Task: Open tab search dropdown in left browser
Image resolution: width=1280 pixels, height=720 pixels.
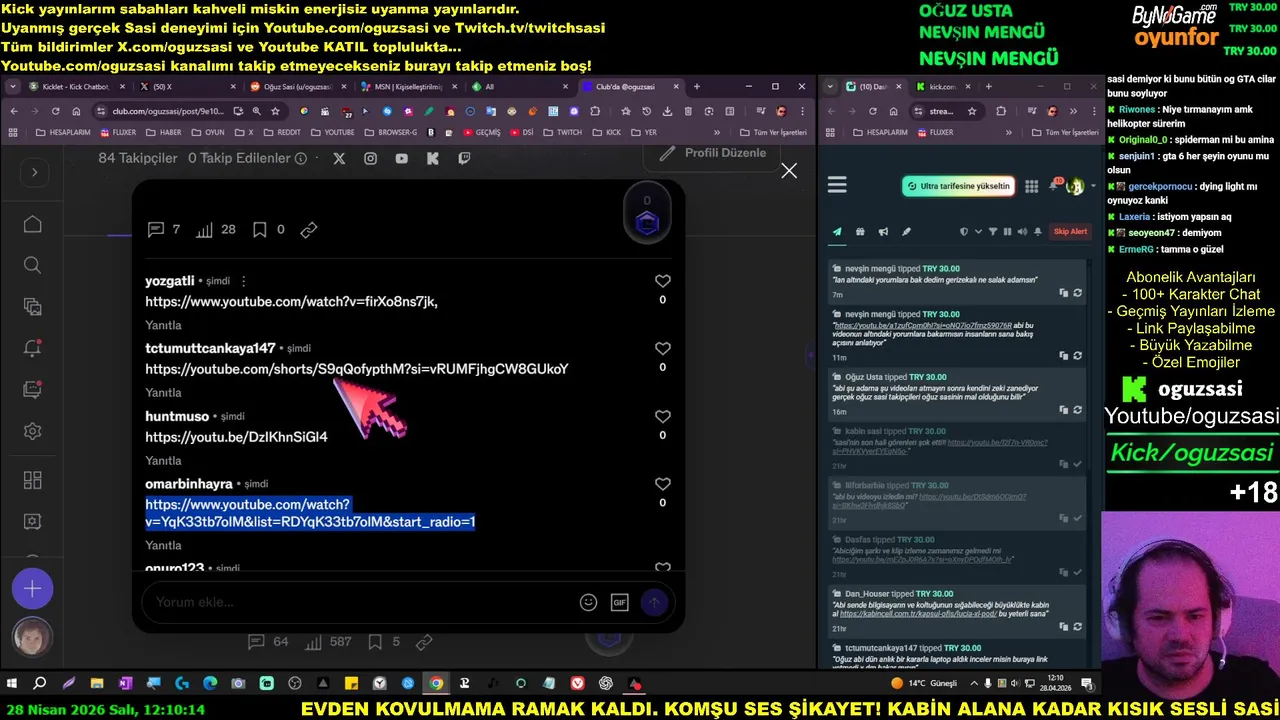Action: (x=12, y=87)
